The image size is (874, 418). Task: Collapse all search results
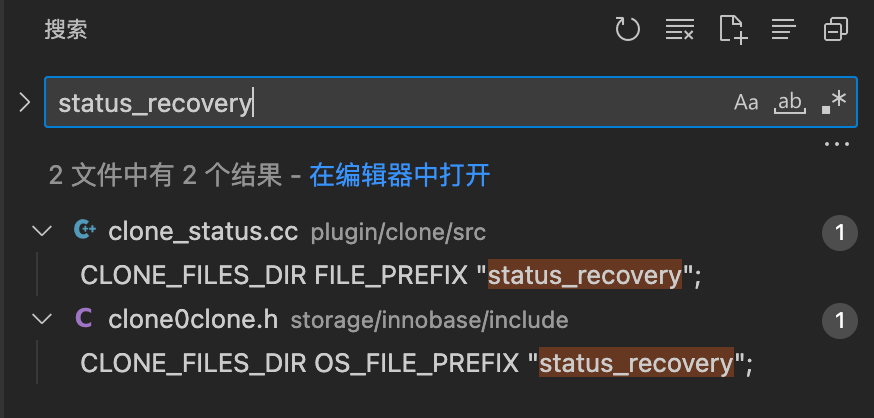[x=836, y=30]
